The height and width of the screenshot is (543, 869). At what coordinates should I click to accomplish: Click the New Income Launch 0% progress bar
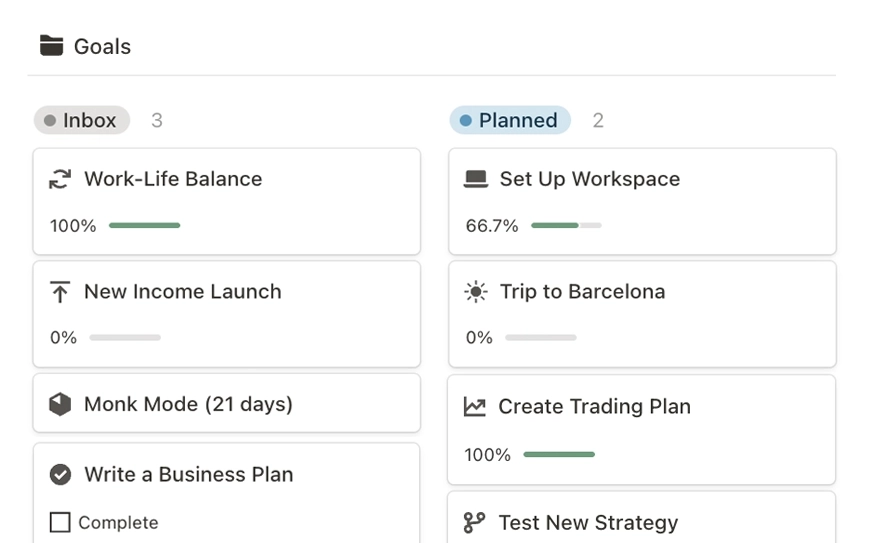(125, 338)
